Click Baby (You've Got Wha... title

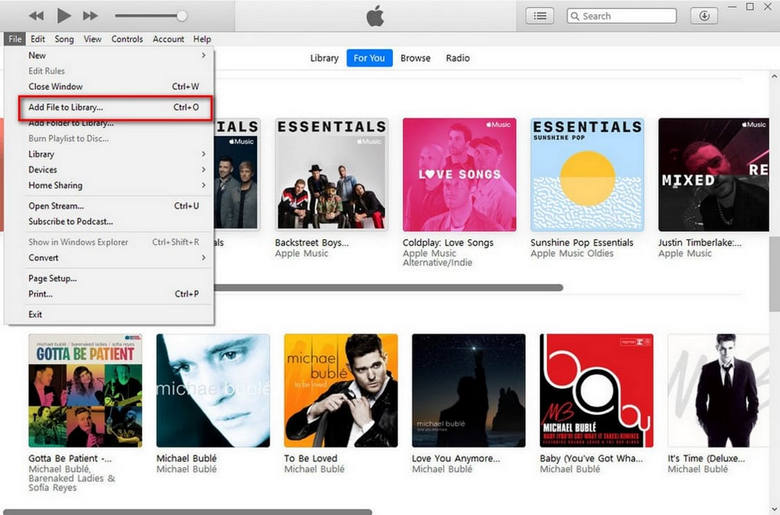pos(591,458)
